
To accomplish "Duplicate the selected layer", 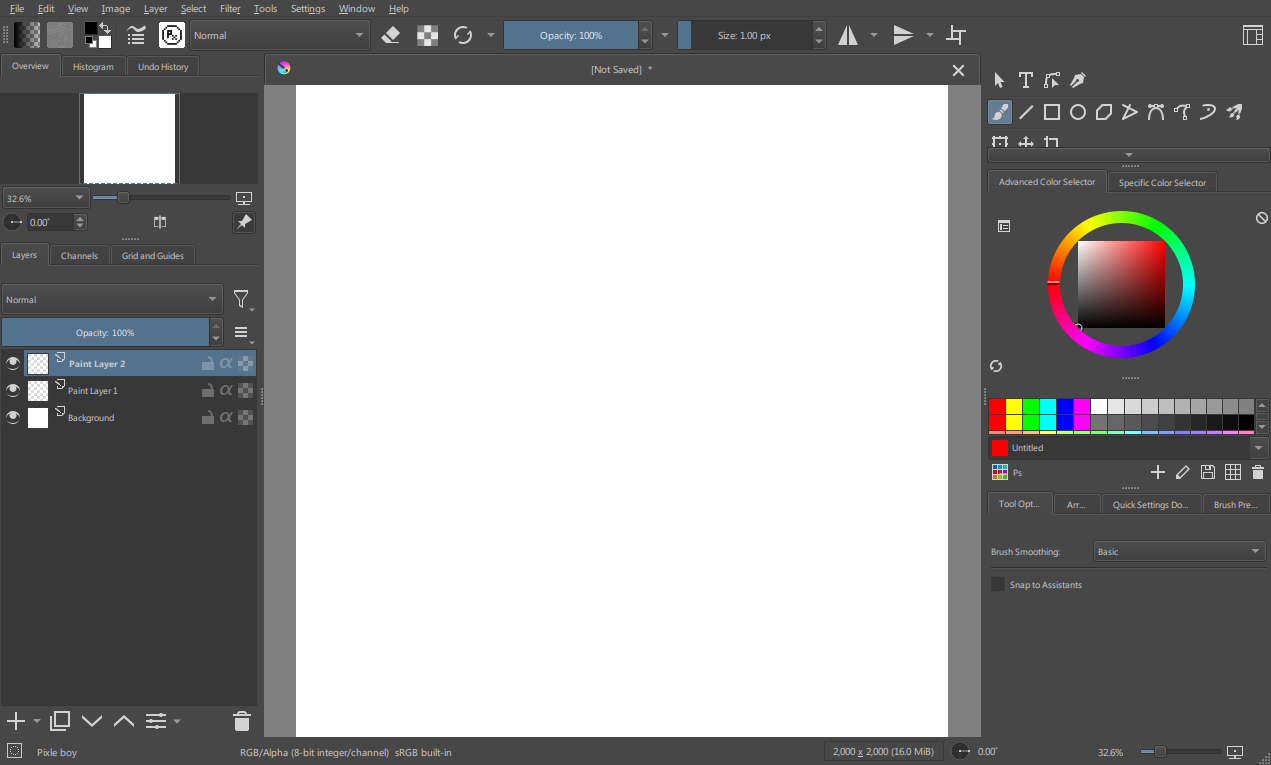I will [x=60, y=721].
